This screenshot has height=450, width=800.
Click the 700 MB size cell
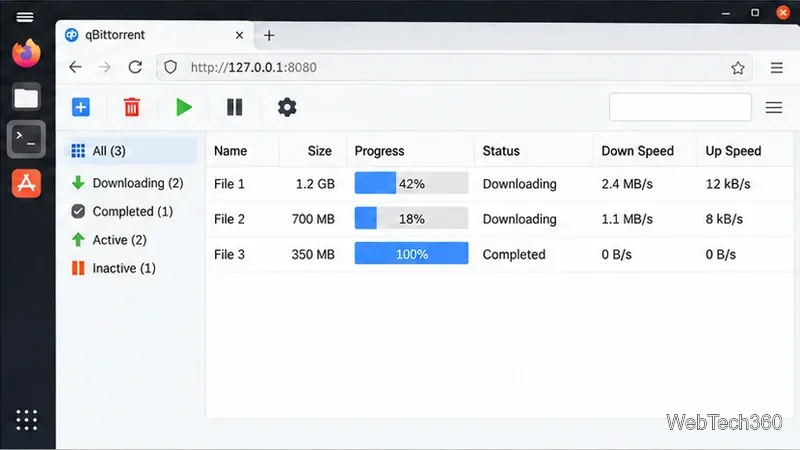[313, 219]
